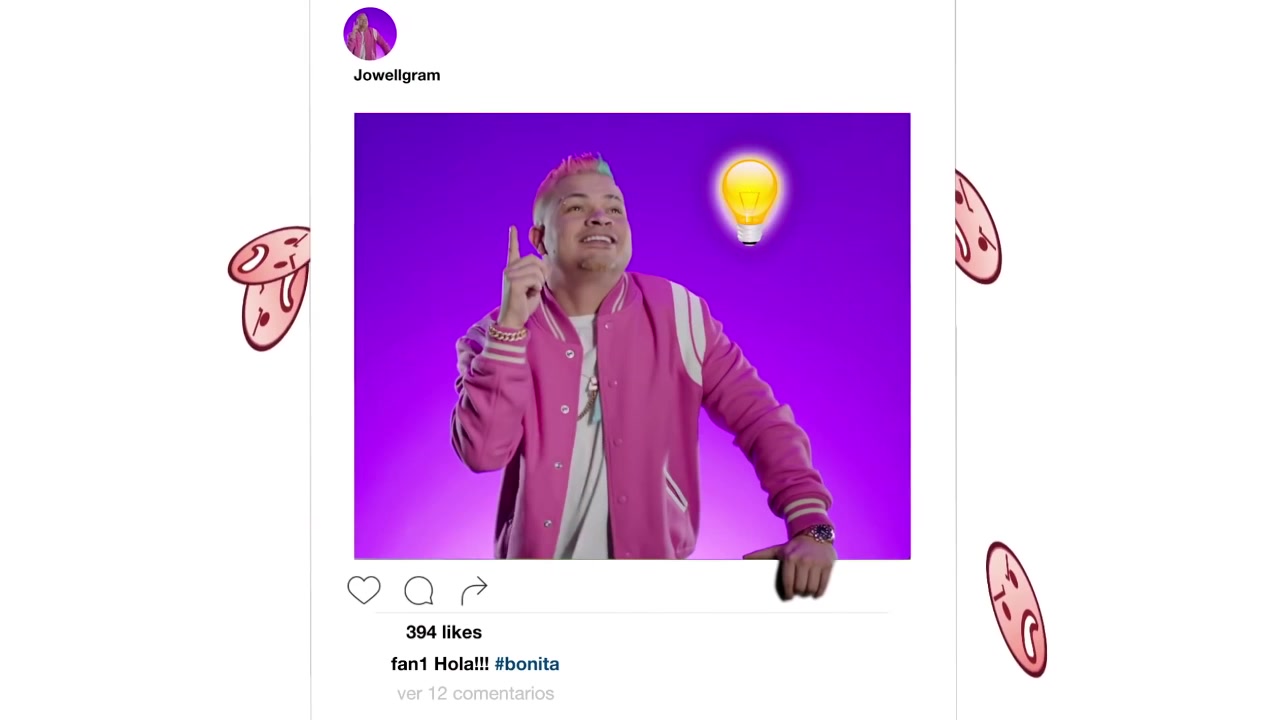
Task: Click the heart like icon
Action: pos(364,591)
